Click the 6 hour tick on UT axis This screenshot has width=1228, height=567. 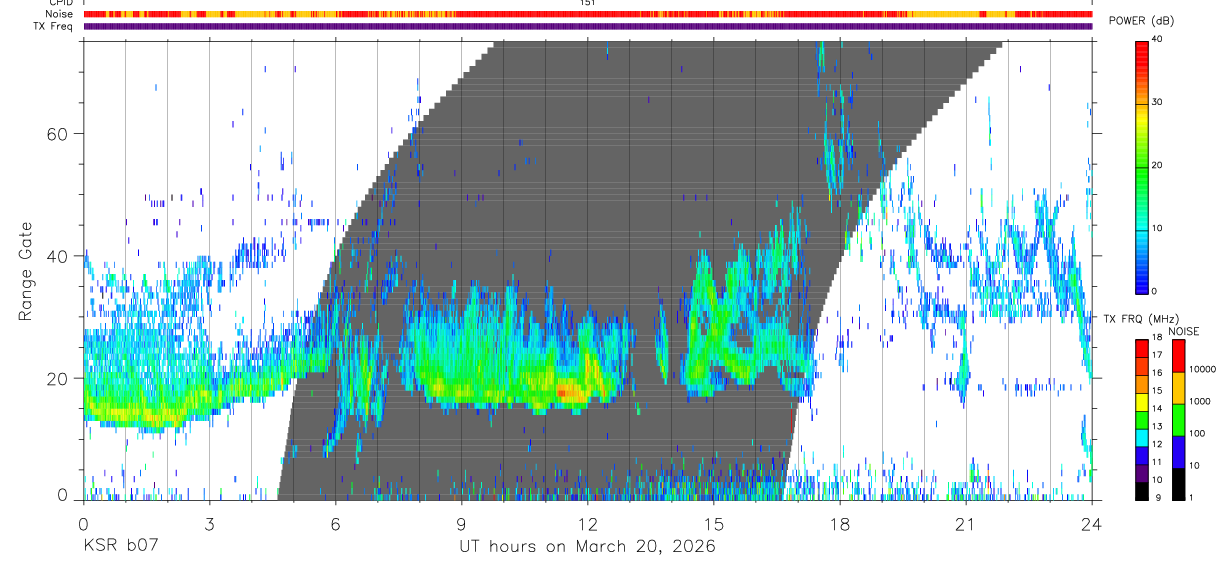click(x=335, y=524)
